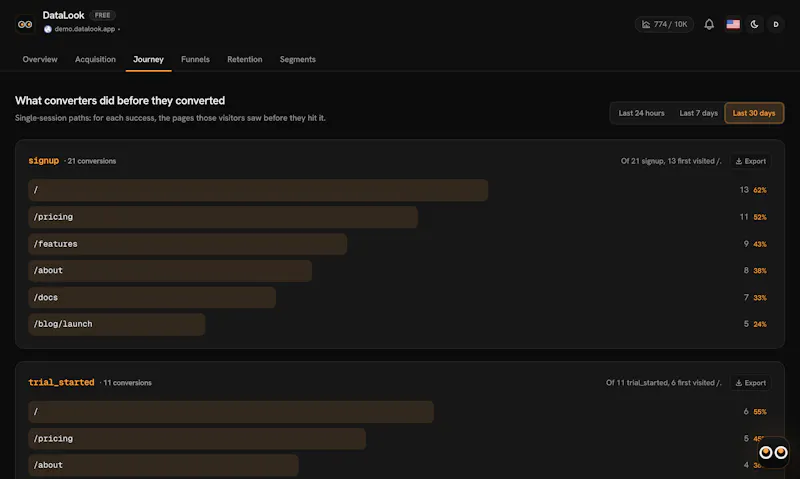This screenshot has height=479, width=800.
Task: Click the "/" bar in signup card
Action: [x=258, y=190]
